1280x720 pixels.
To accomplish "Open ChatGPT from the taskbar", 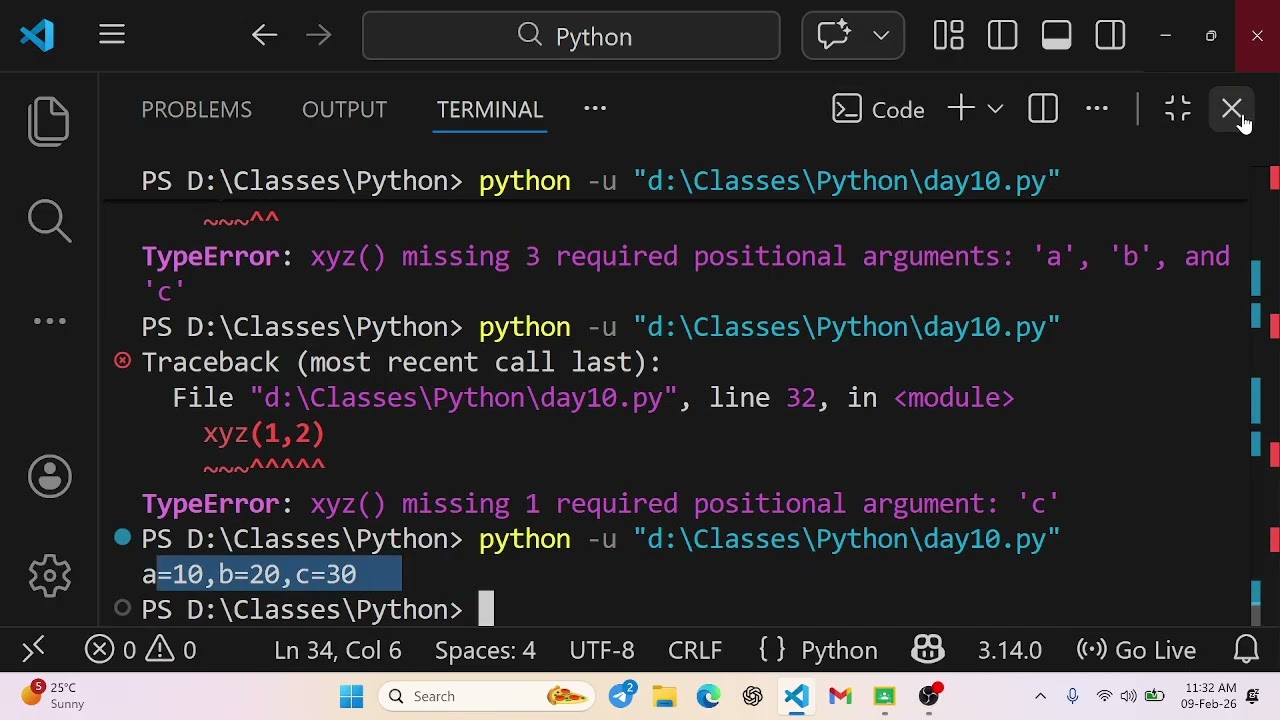I will click(752, 696).
